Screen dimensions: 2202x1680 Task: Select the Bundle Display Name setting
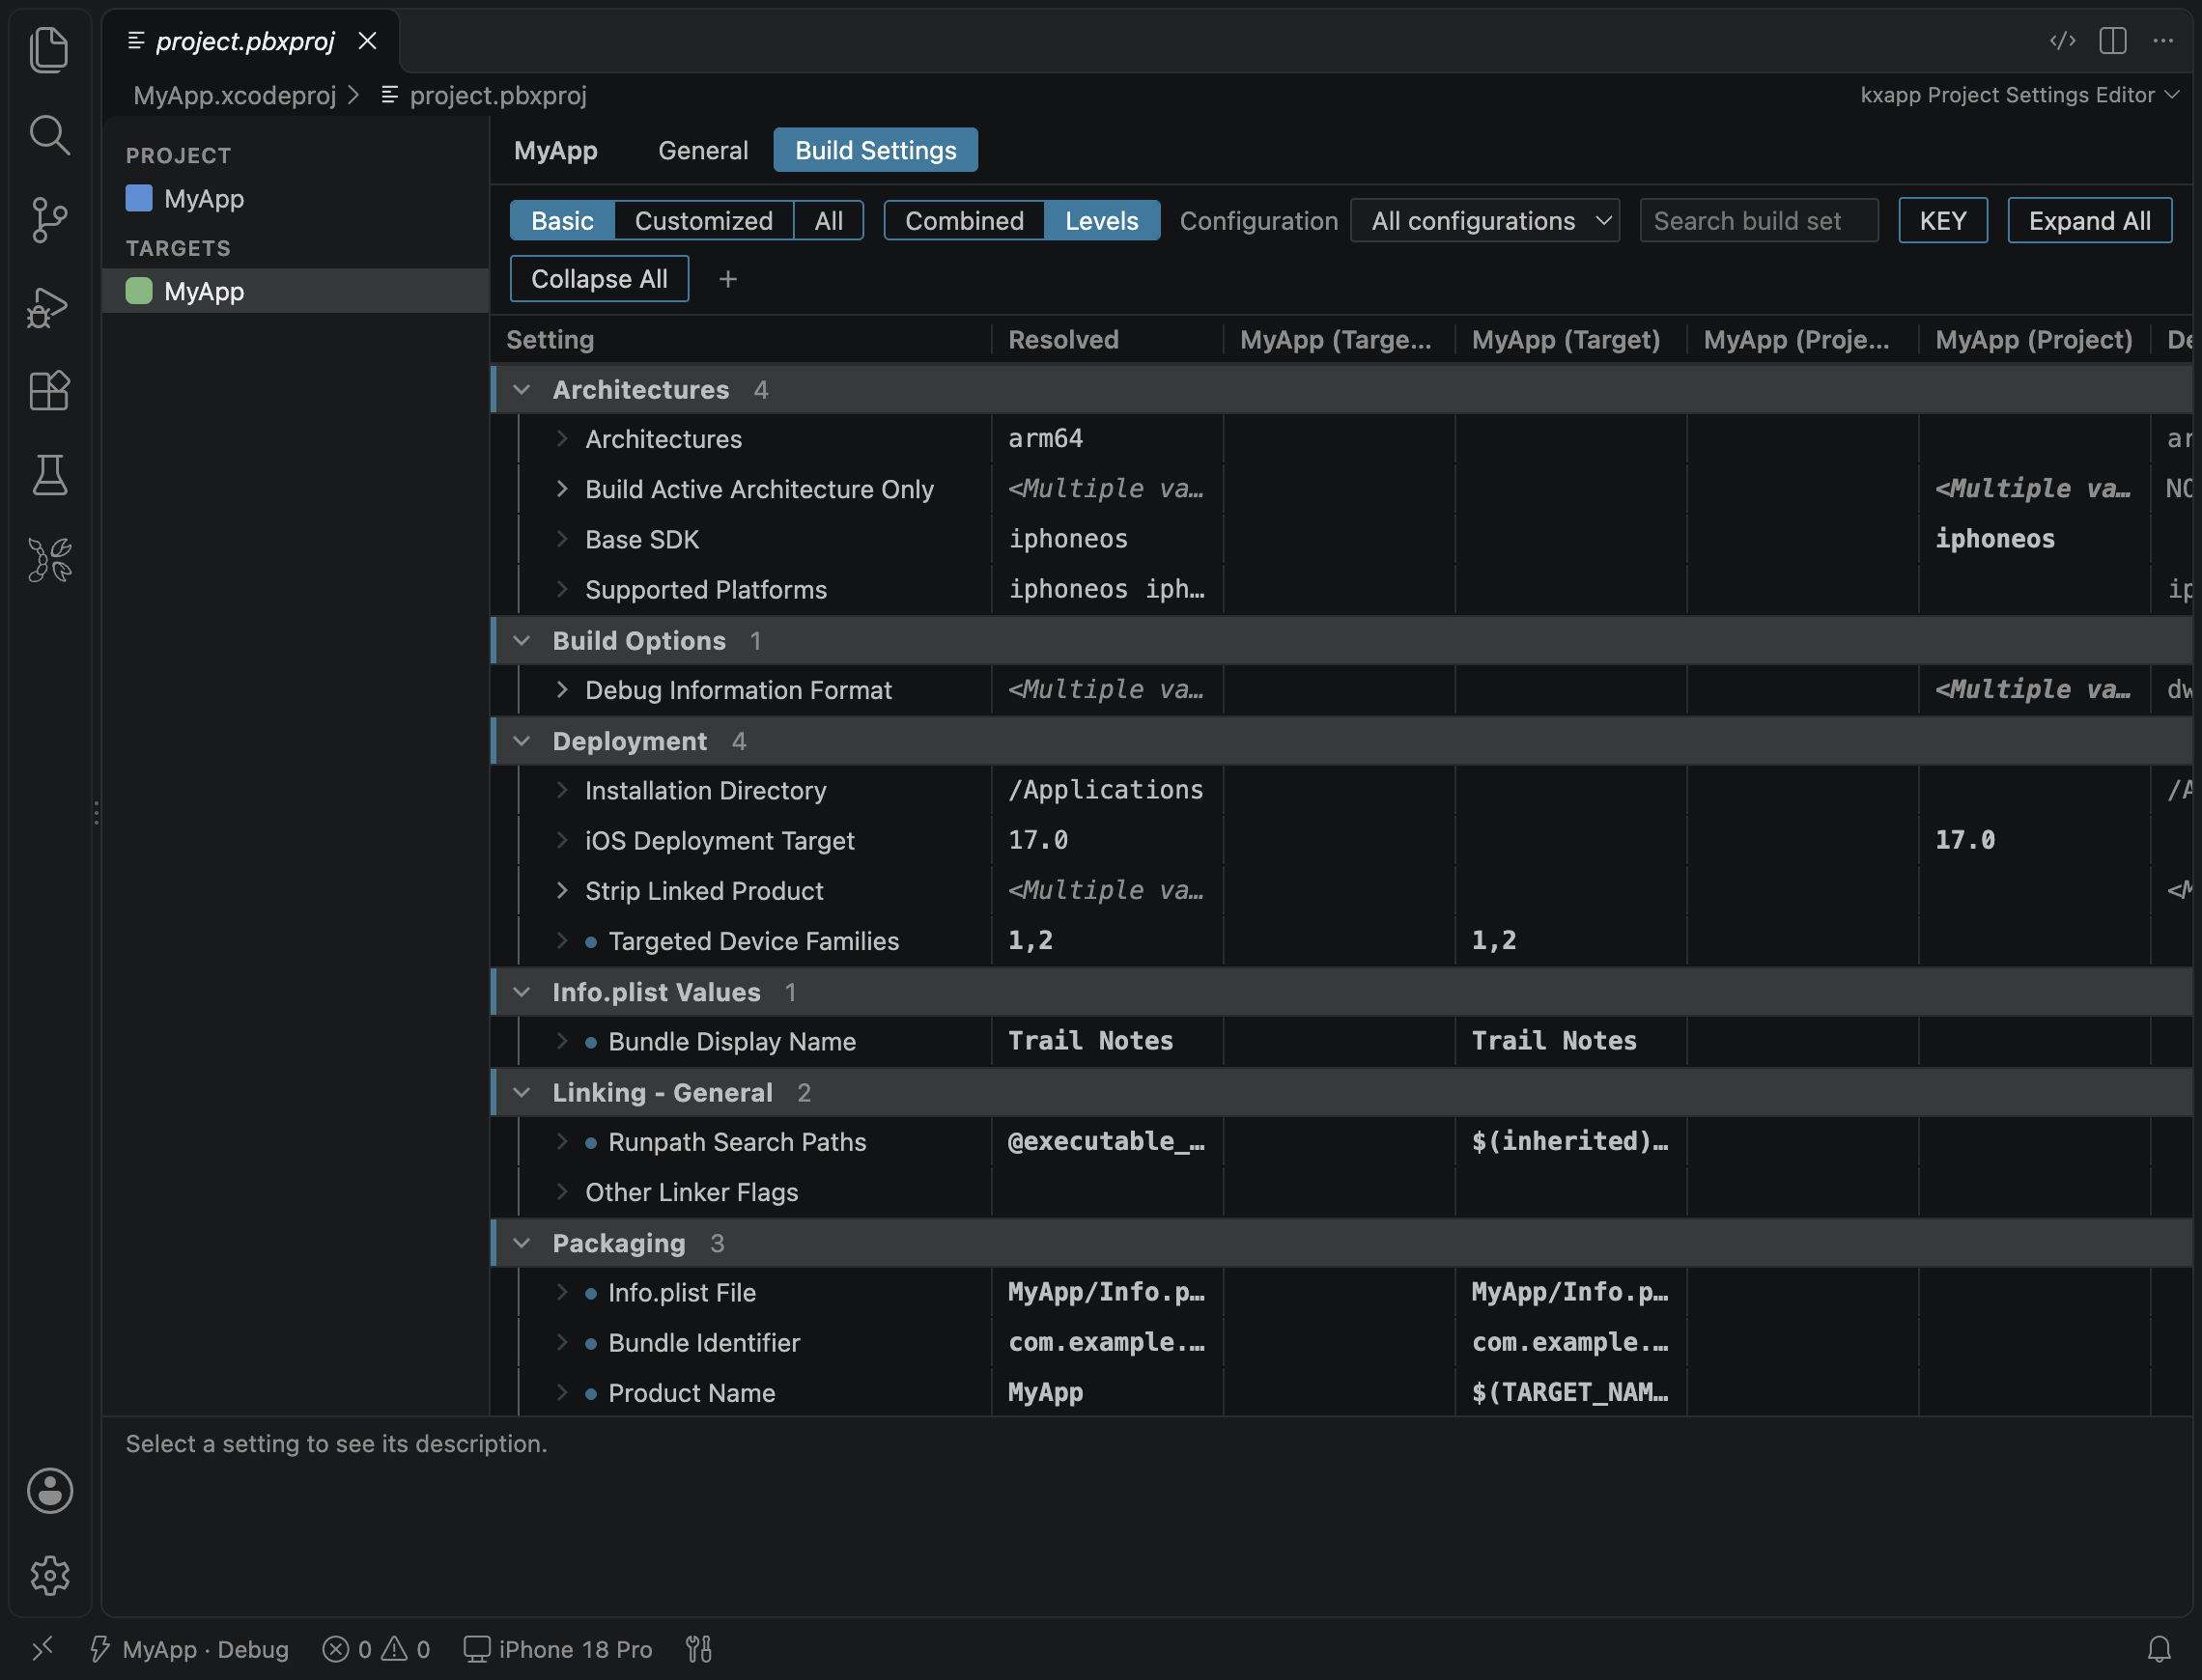[732, 1042]
